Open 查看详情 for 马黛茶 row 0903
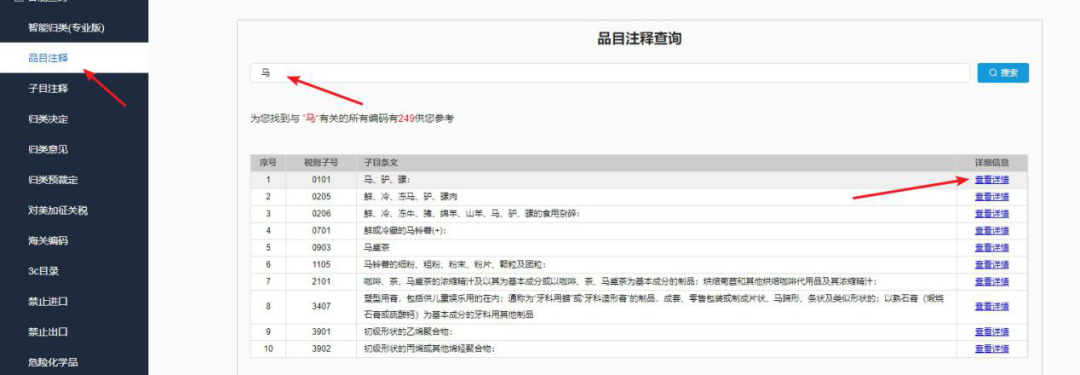 pos(992,247)
